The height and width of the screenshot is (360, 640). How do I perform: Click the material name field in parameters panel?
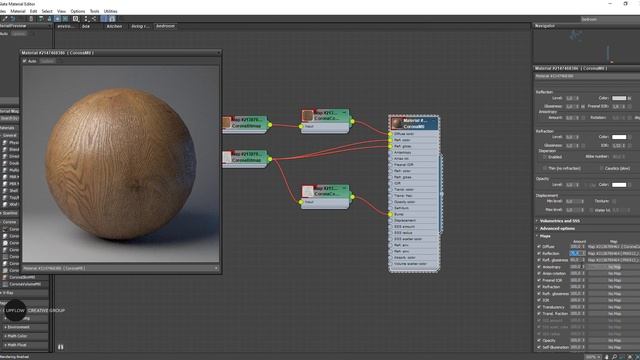pyautogui.click(x=587, y=76)
